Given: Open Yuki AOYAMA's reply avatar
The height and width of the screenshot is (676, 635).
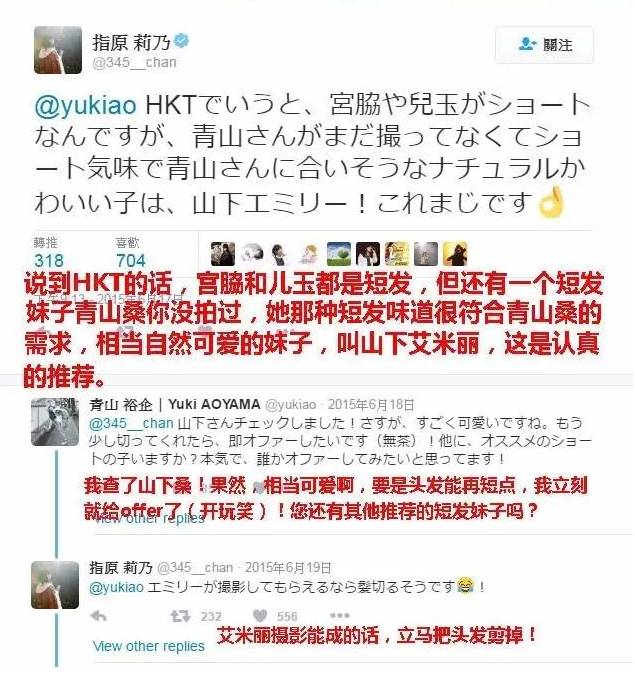Looking at the screenshot, I should tap(55, 422).
